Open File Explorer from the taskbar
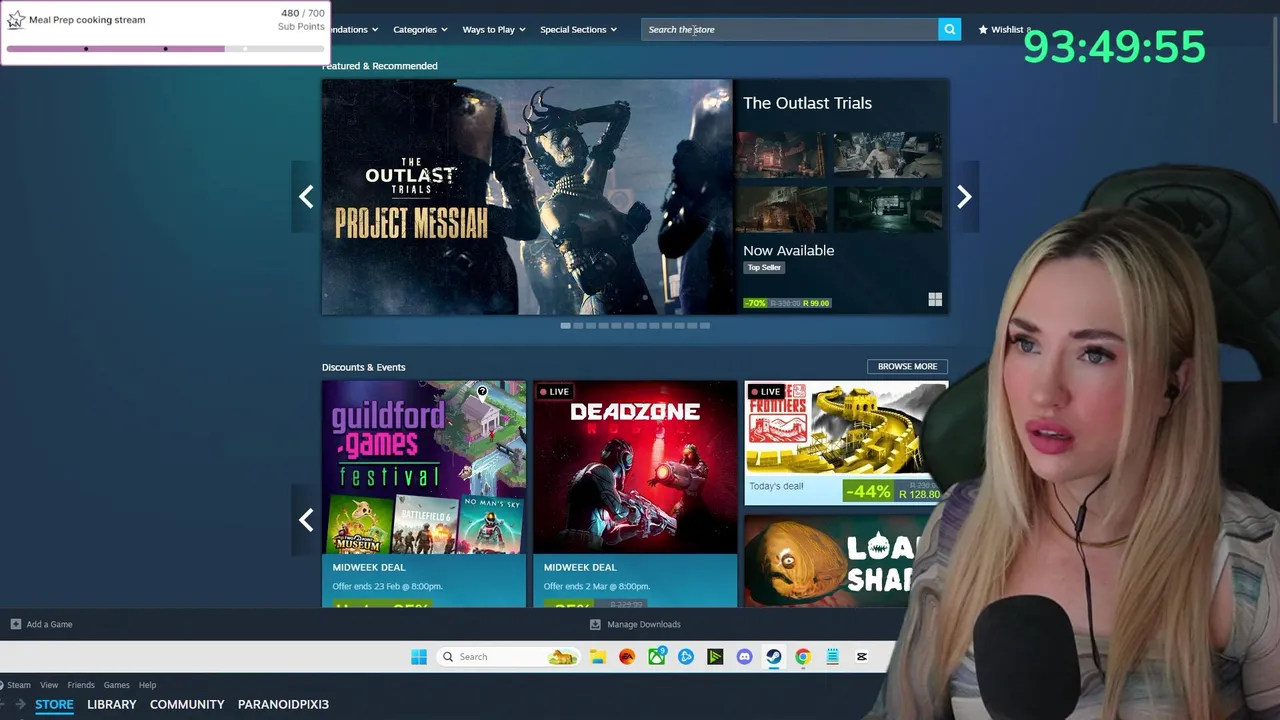The width and height of the screenshot is (1280, 720). pos(598,657)
